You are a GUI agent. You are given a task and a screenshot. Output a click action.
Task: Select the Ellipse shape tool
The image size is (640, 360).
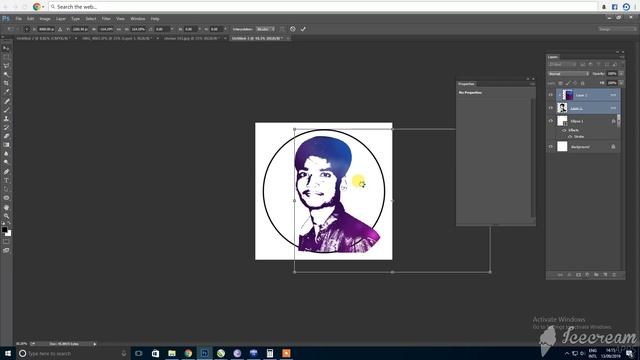[x=6, y=198]
